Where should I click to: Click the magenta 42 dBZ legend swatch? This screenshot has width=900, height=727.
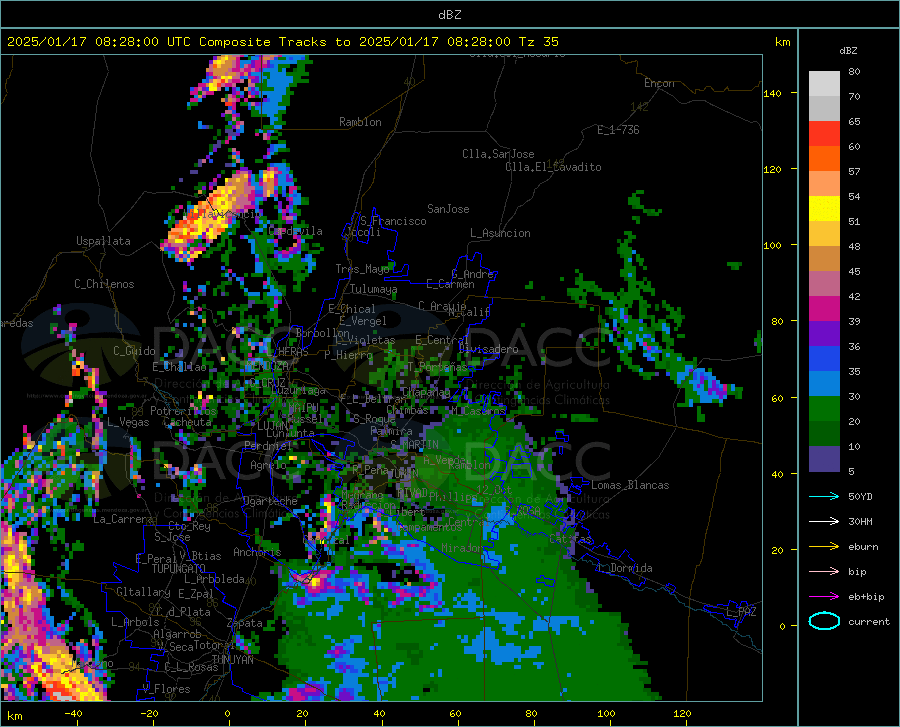pyautogui.click(x=824, y=309)
